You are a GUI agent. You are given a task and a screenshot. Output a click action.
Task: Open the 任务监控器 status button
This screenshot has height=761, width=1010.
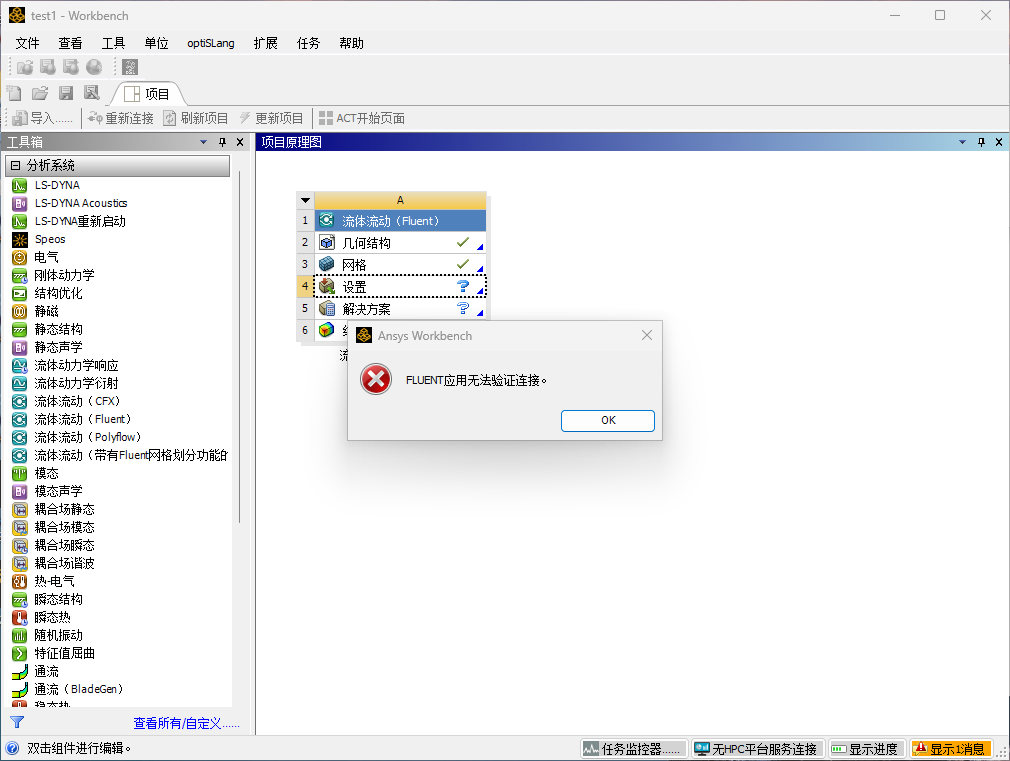pos(634,749)
